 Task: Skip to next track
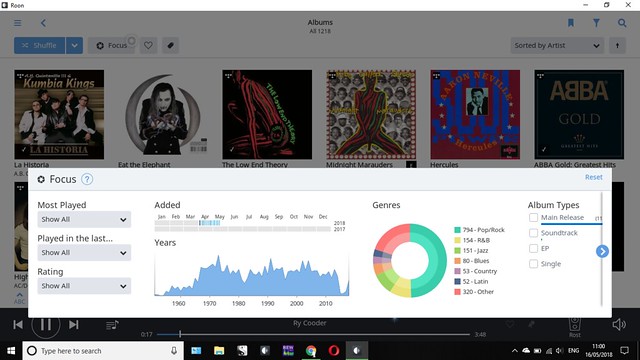click(x=73, y=324)
